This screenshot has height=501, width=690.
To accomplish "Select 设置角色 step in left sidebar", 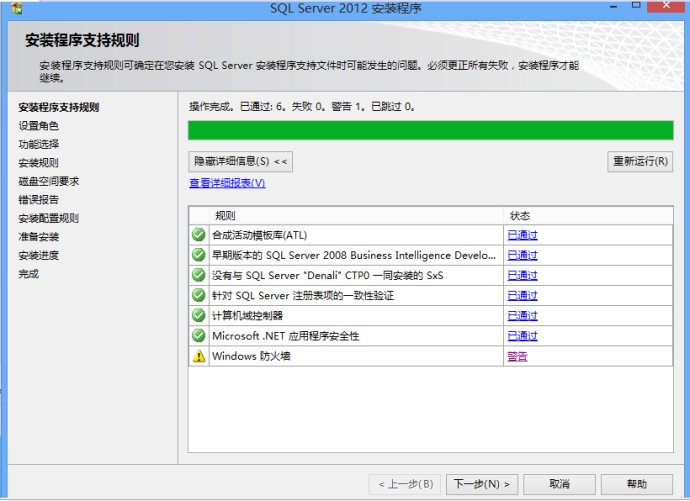I will [x=39, y=126].
